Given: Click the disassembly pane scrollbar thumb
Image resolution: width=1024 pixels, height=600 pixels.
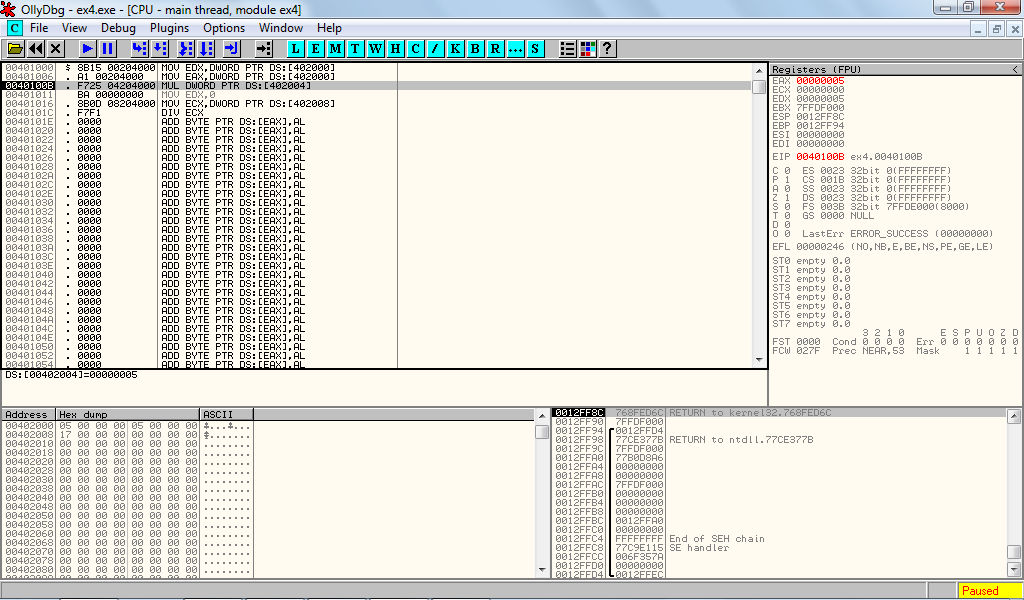Looking at the screenshot, I should point(760,87).
